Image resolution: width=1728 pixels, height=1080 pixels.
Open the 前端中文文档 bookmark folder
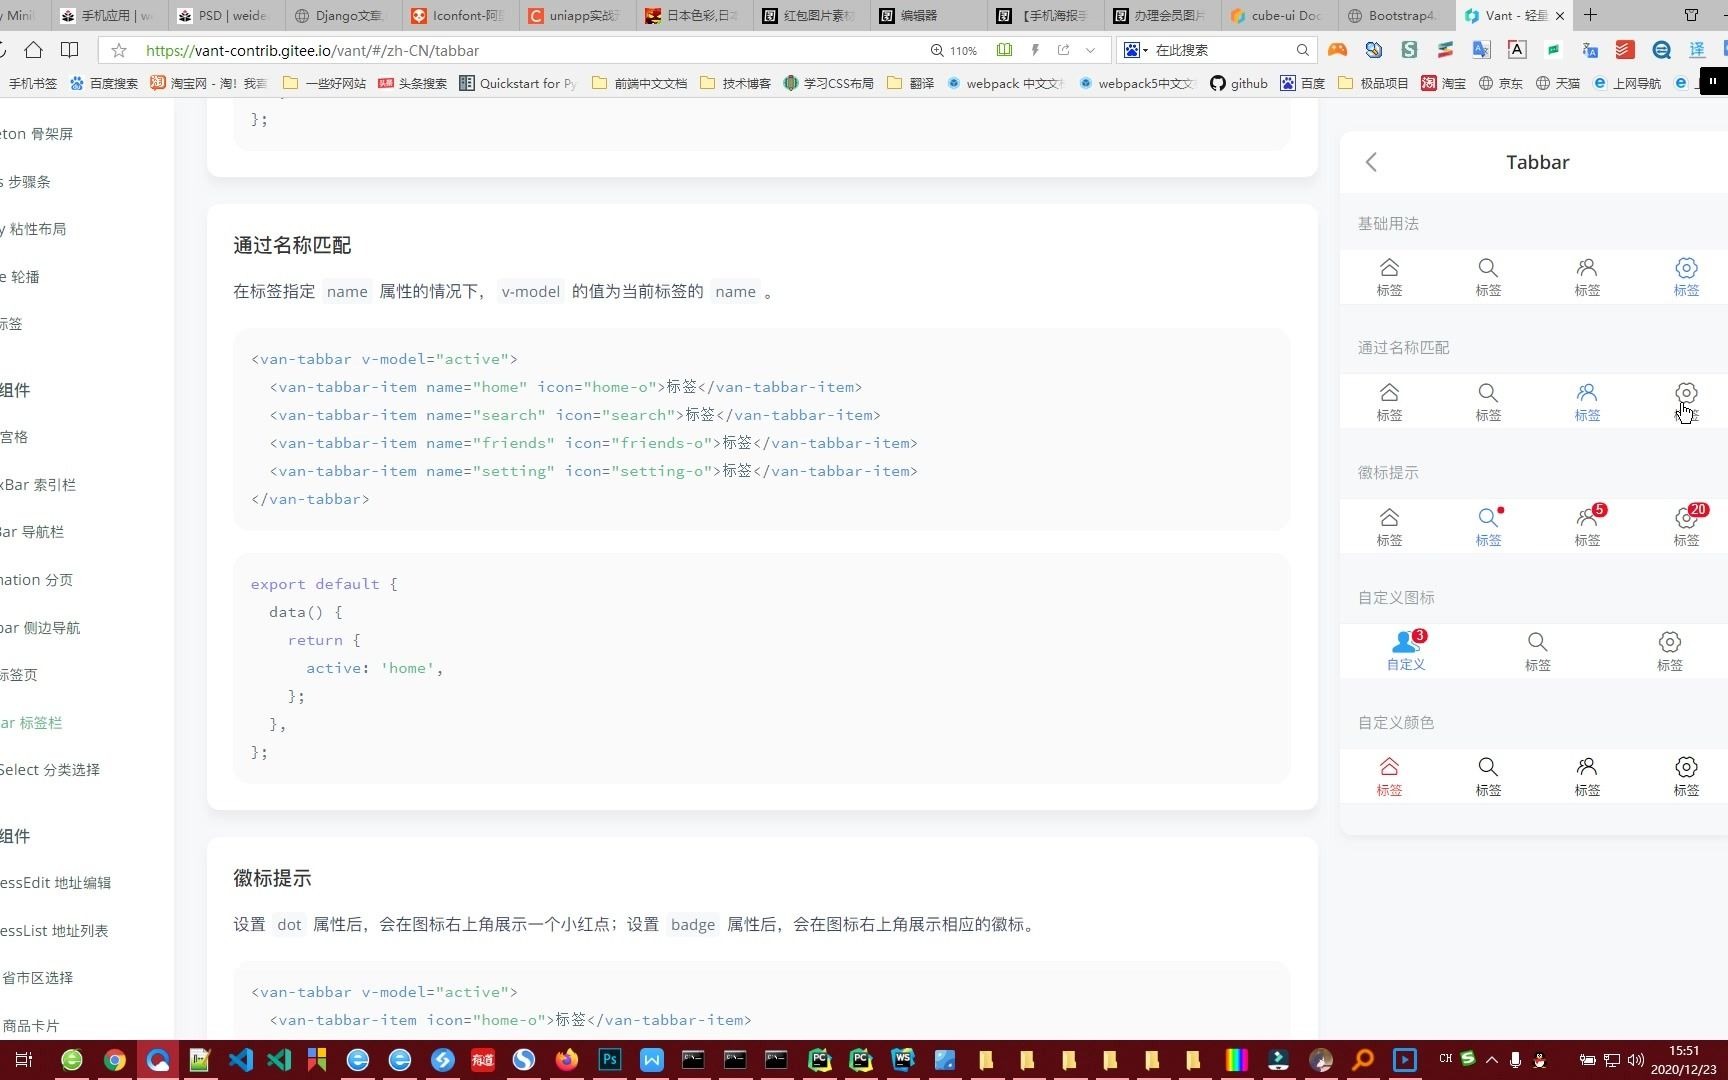pyautogui.click(x=640, y=83)
